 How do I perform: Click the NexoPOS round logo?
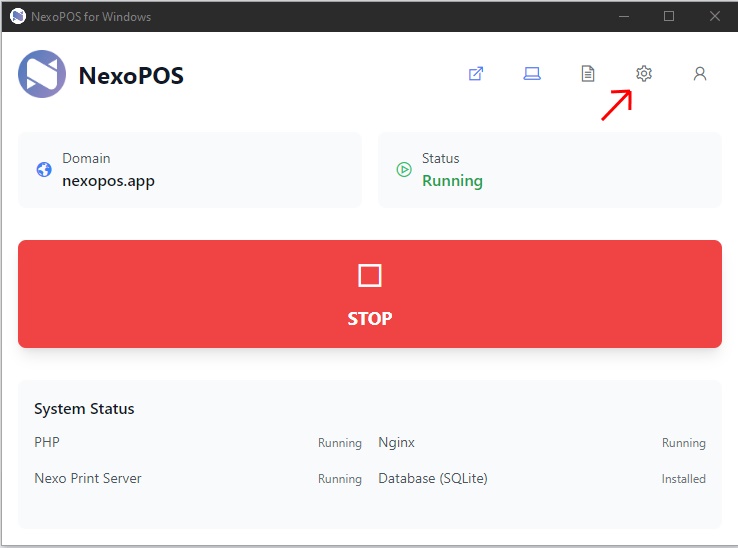tap(42, 74)
